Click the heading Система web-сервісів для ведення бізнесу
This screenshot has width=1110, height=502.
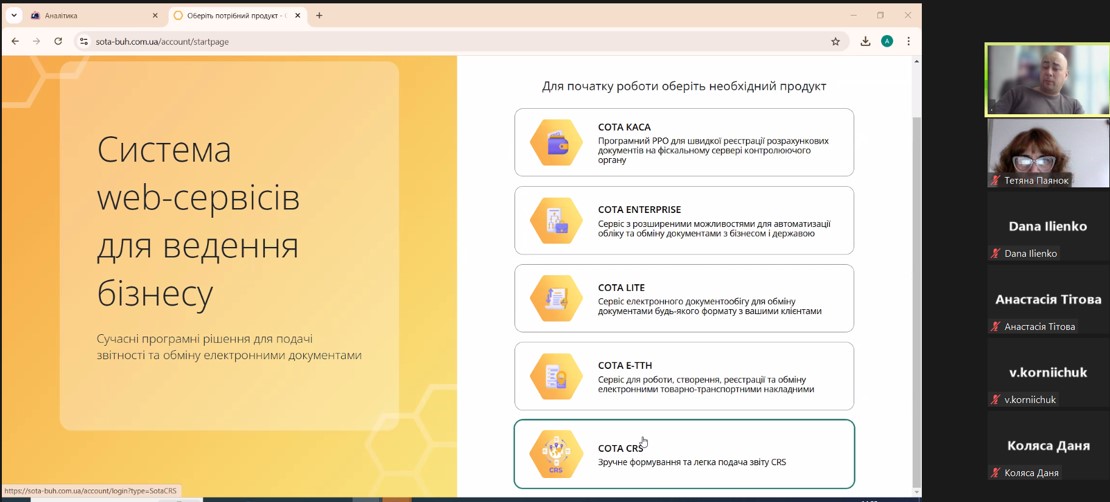(x=198, y=222)
